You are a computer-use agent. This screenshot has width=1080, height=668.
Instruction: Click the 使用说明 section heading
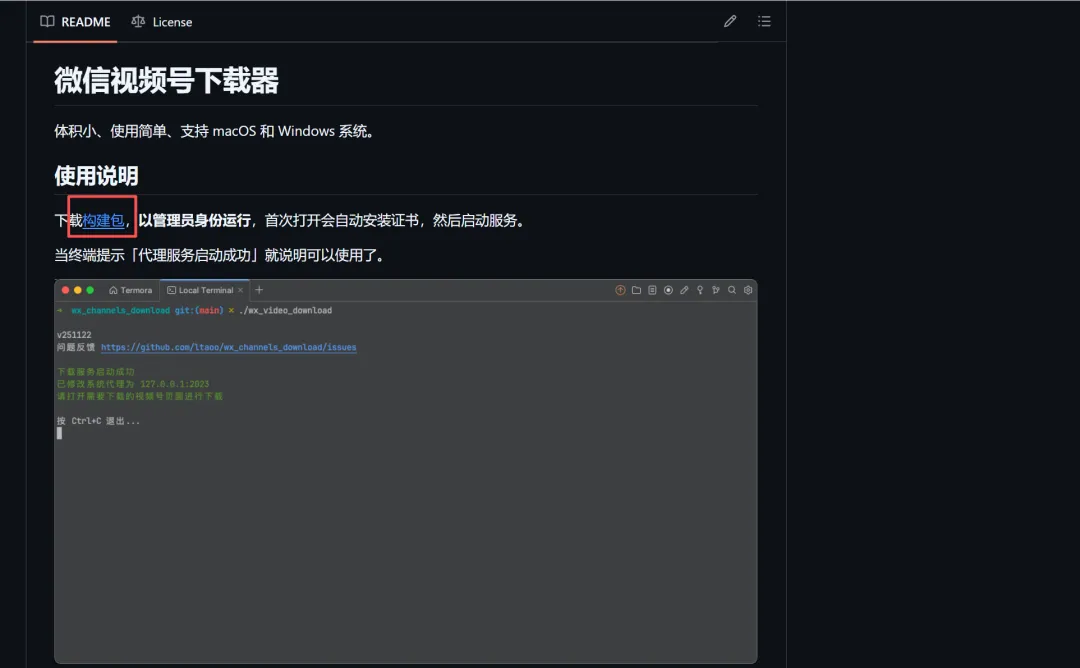[96, 176]
